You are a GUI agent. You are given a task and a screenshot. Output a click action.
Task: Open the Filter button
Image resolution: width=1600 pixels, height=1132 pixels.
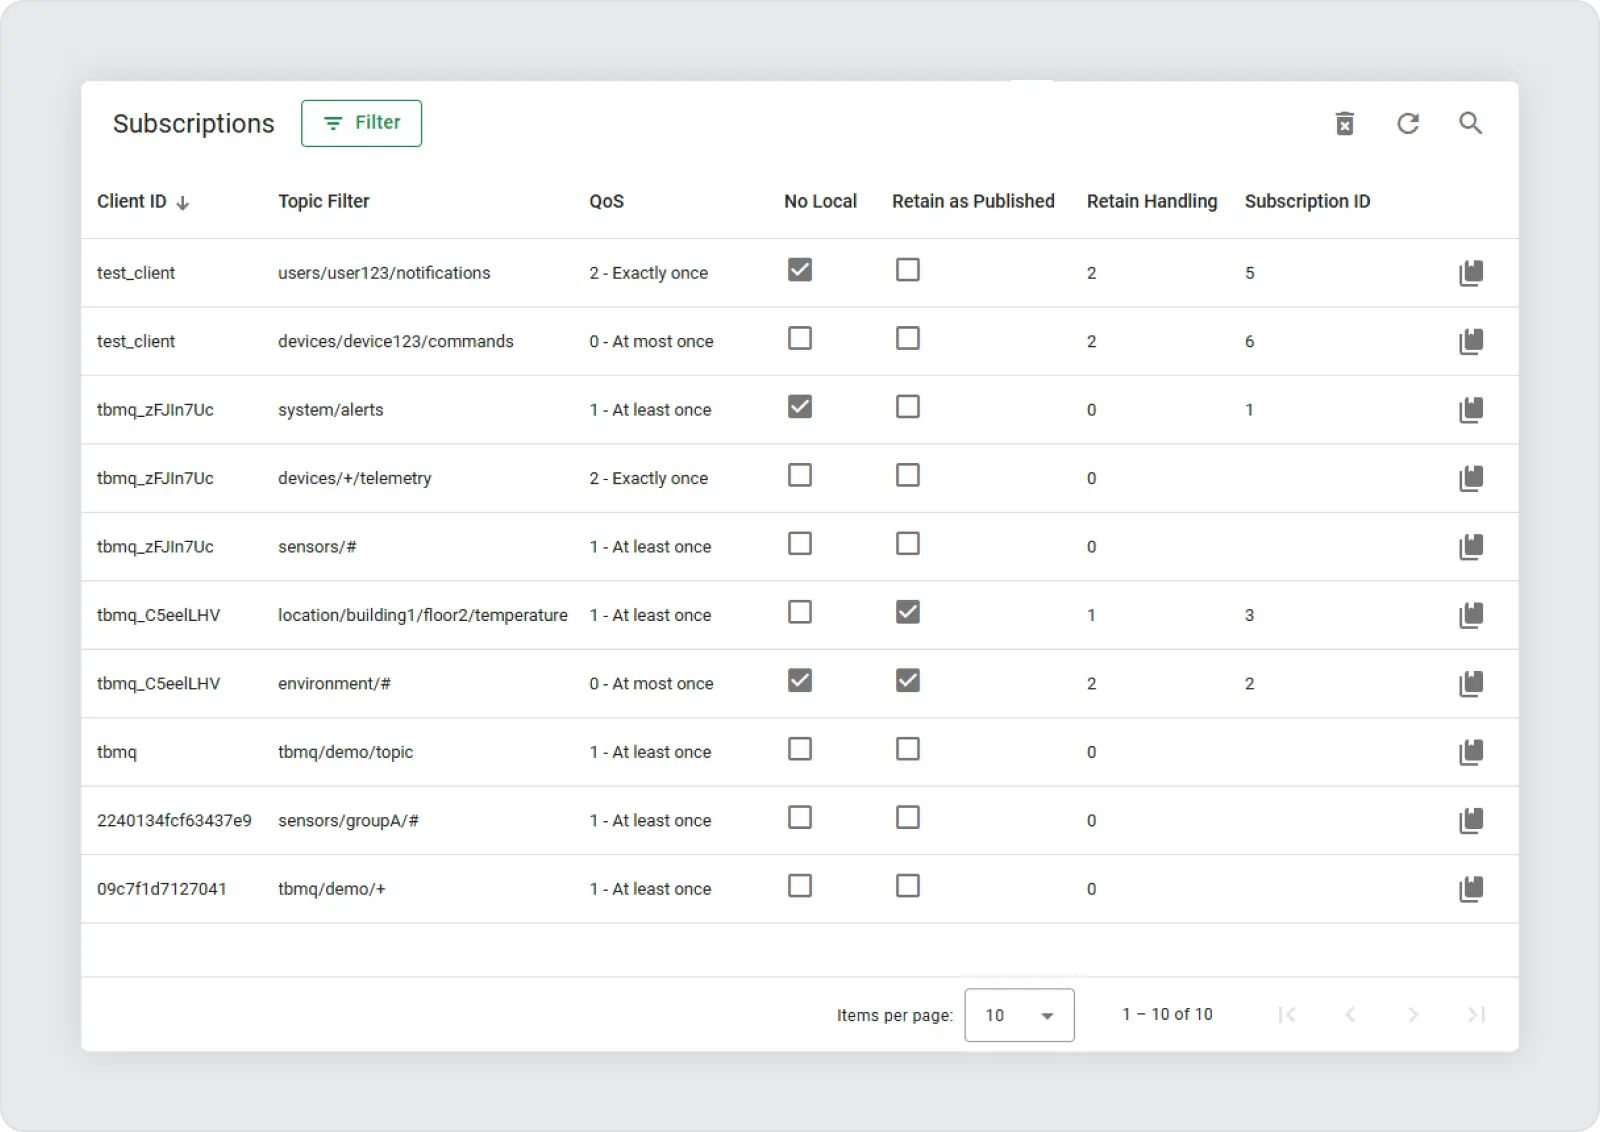(361, 123)
